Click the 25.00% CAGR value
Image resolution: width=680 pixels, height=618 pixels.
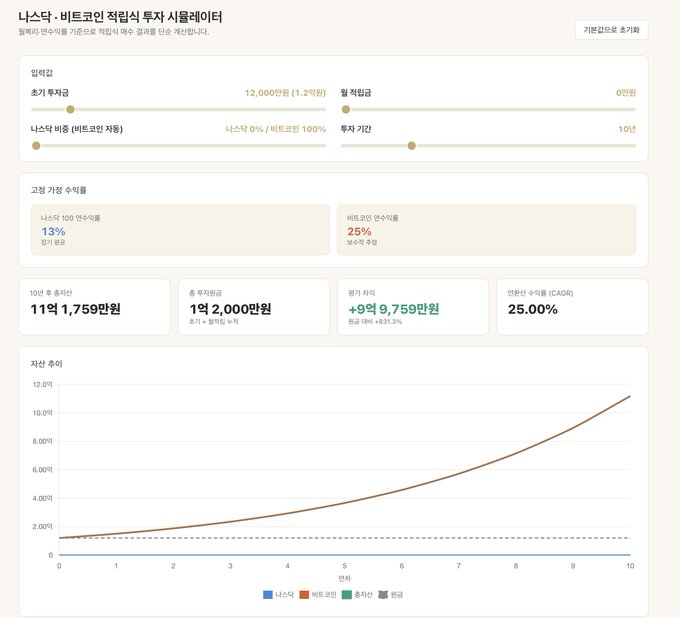[533, 309]
